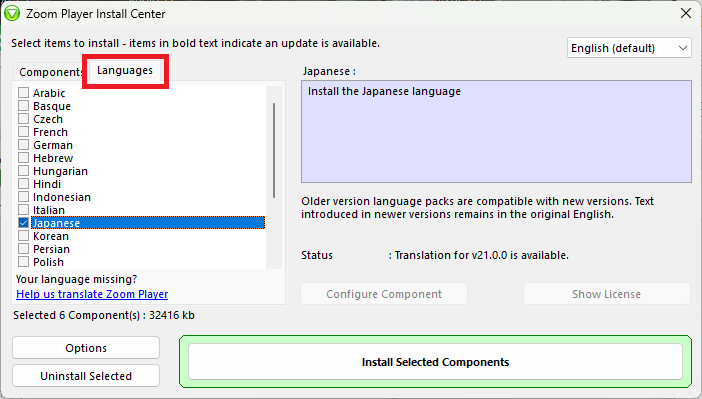This screenshot has height=399, width=702.
Task: Tick the Persian language checkbox
Action: (x=23, y=249)
